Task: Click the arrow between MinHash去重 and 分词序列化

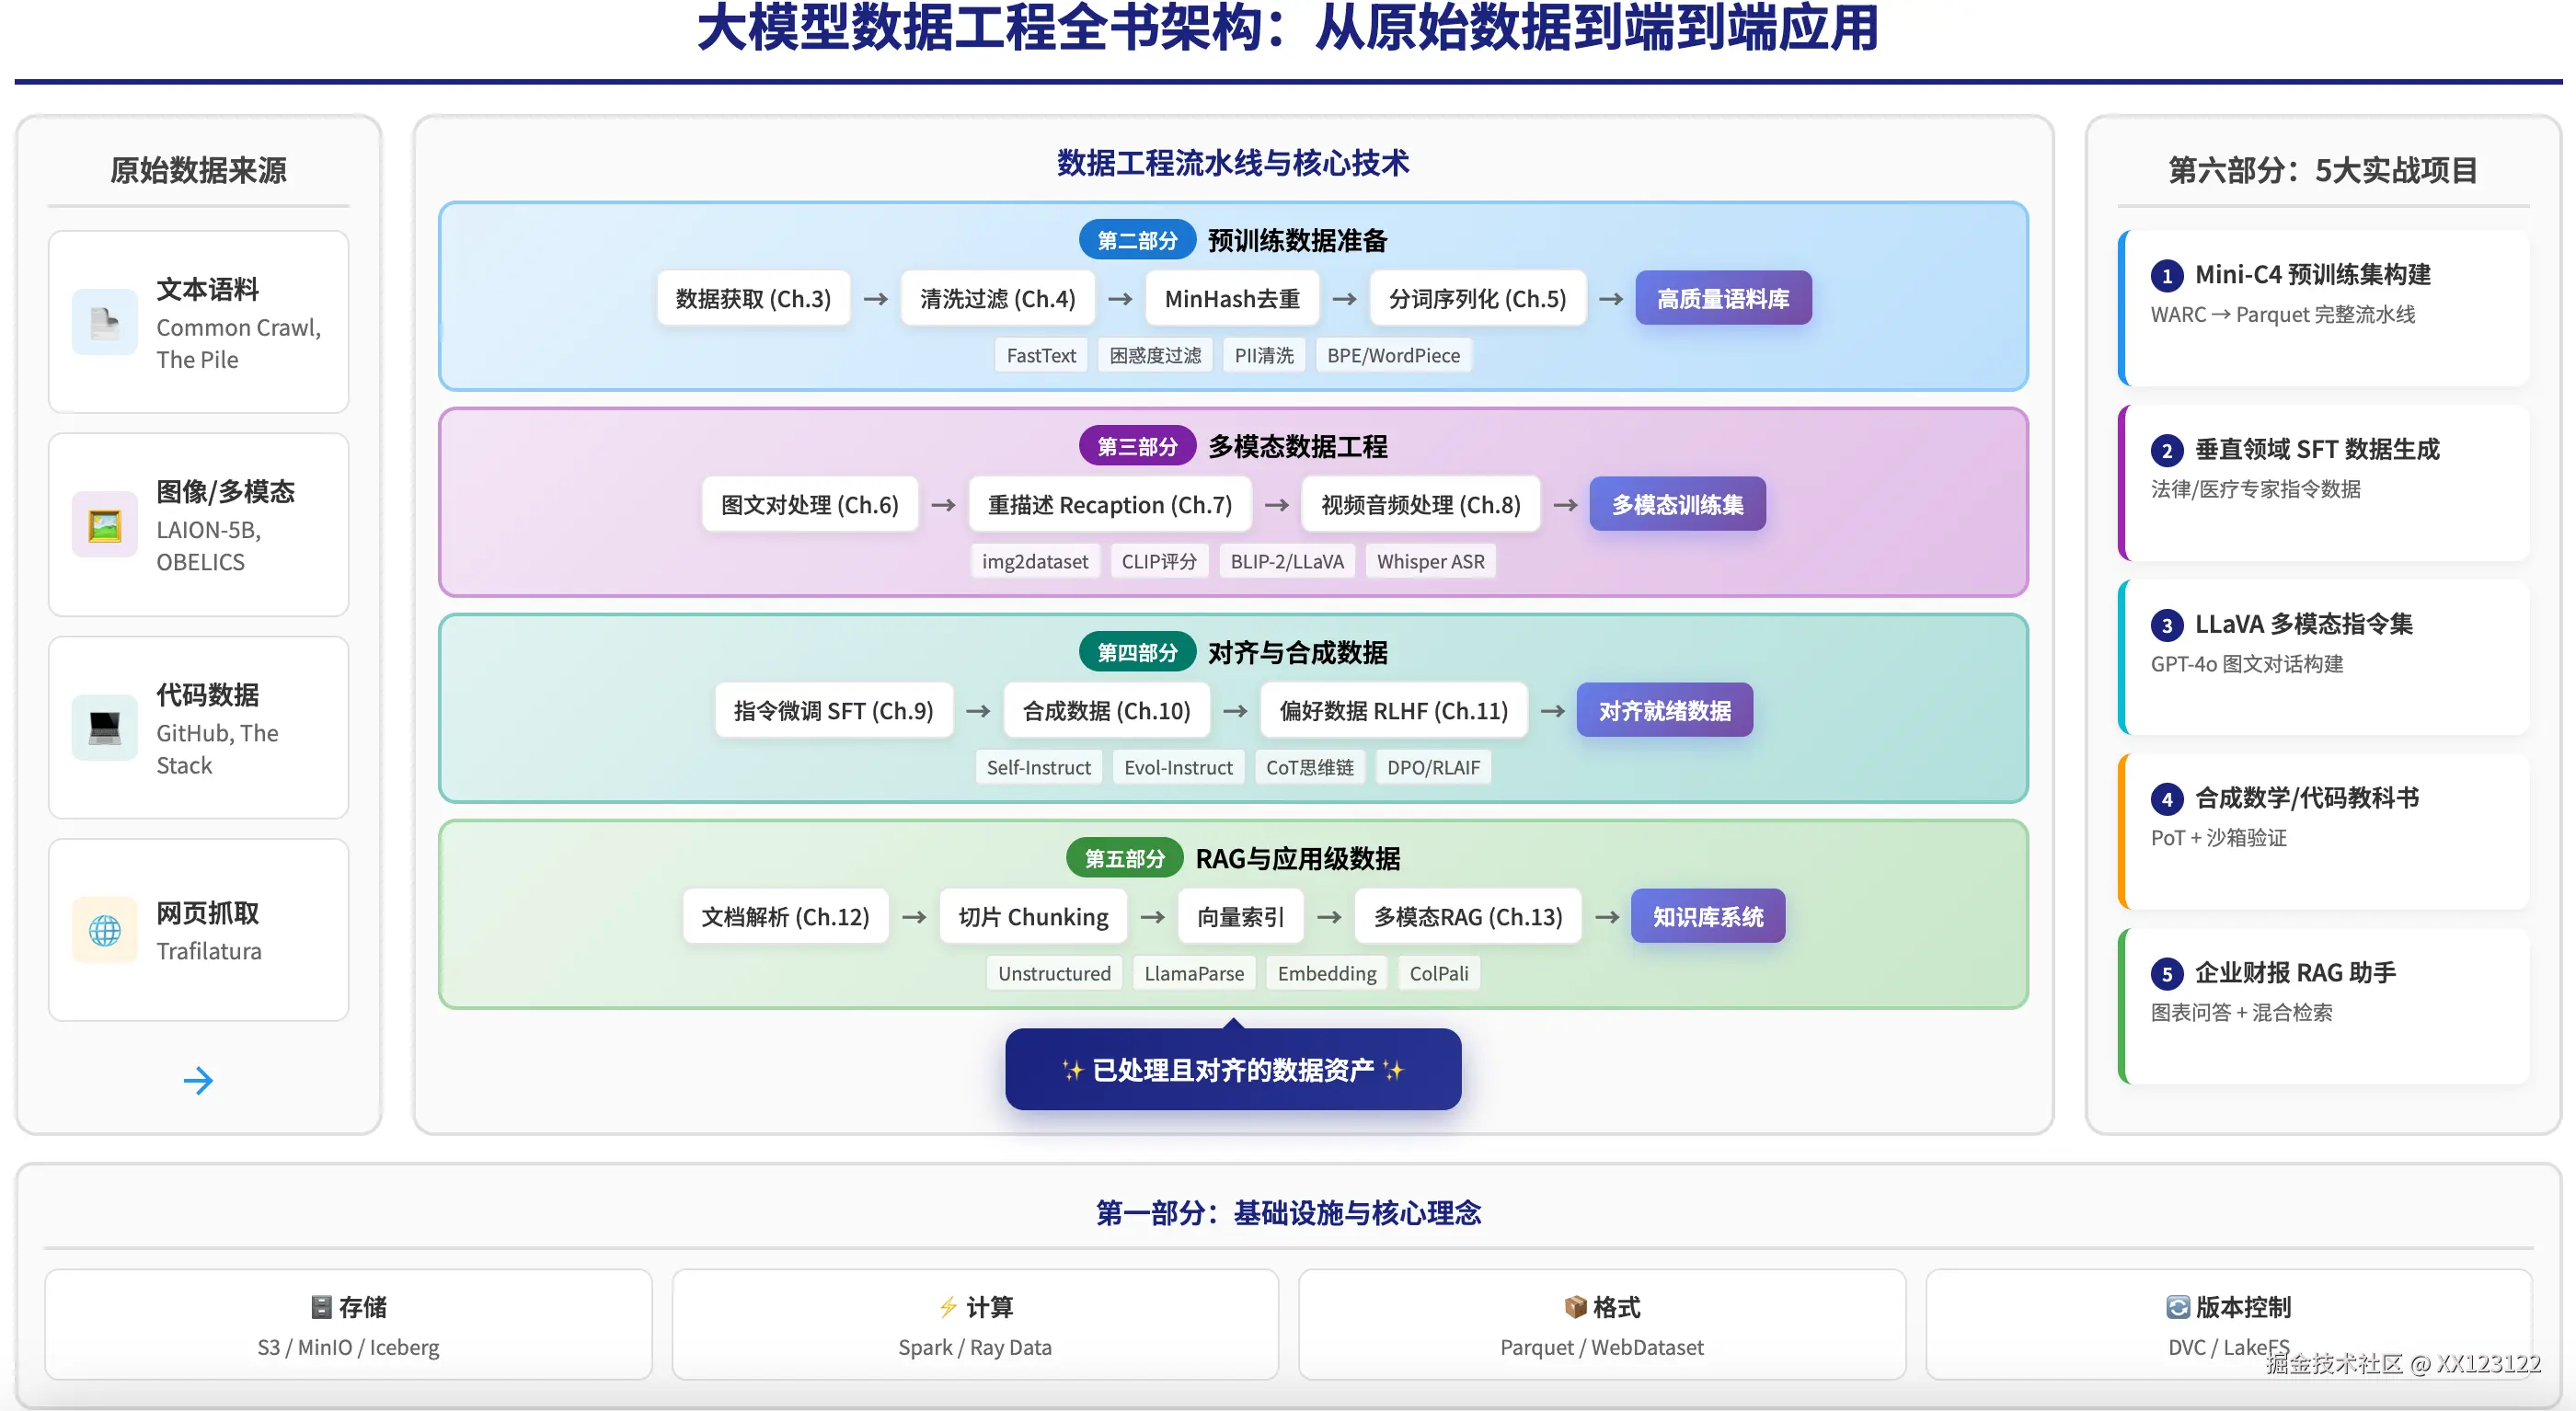Action: coord(1343,297)
